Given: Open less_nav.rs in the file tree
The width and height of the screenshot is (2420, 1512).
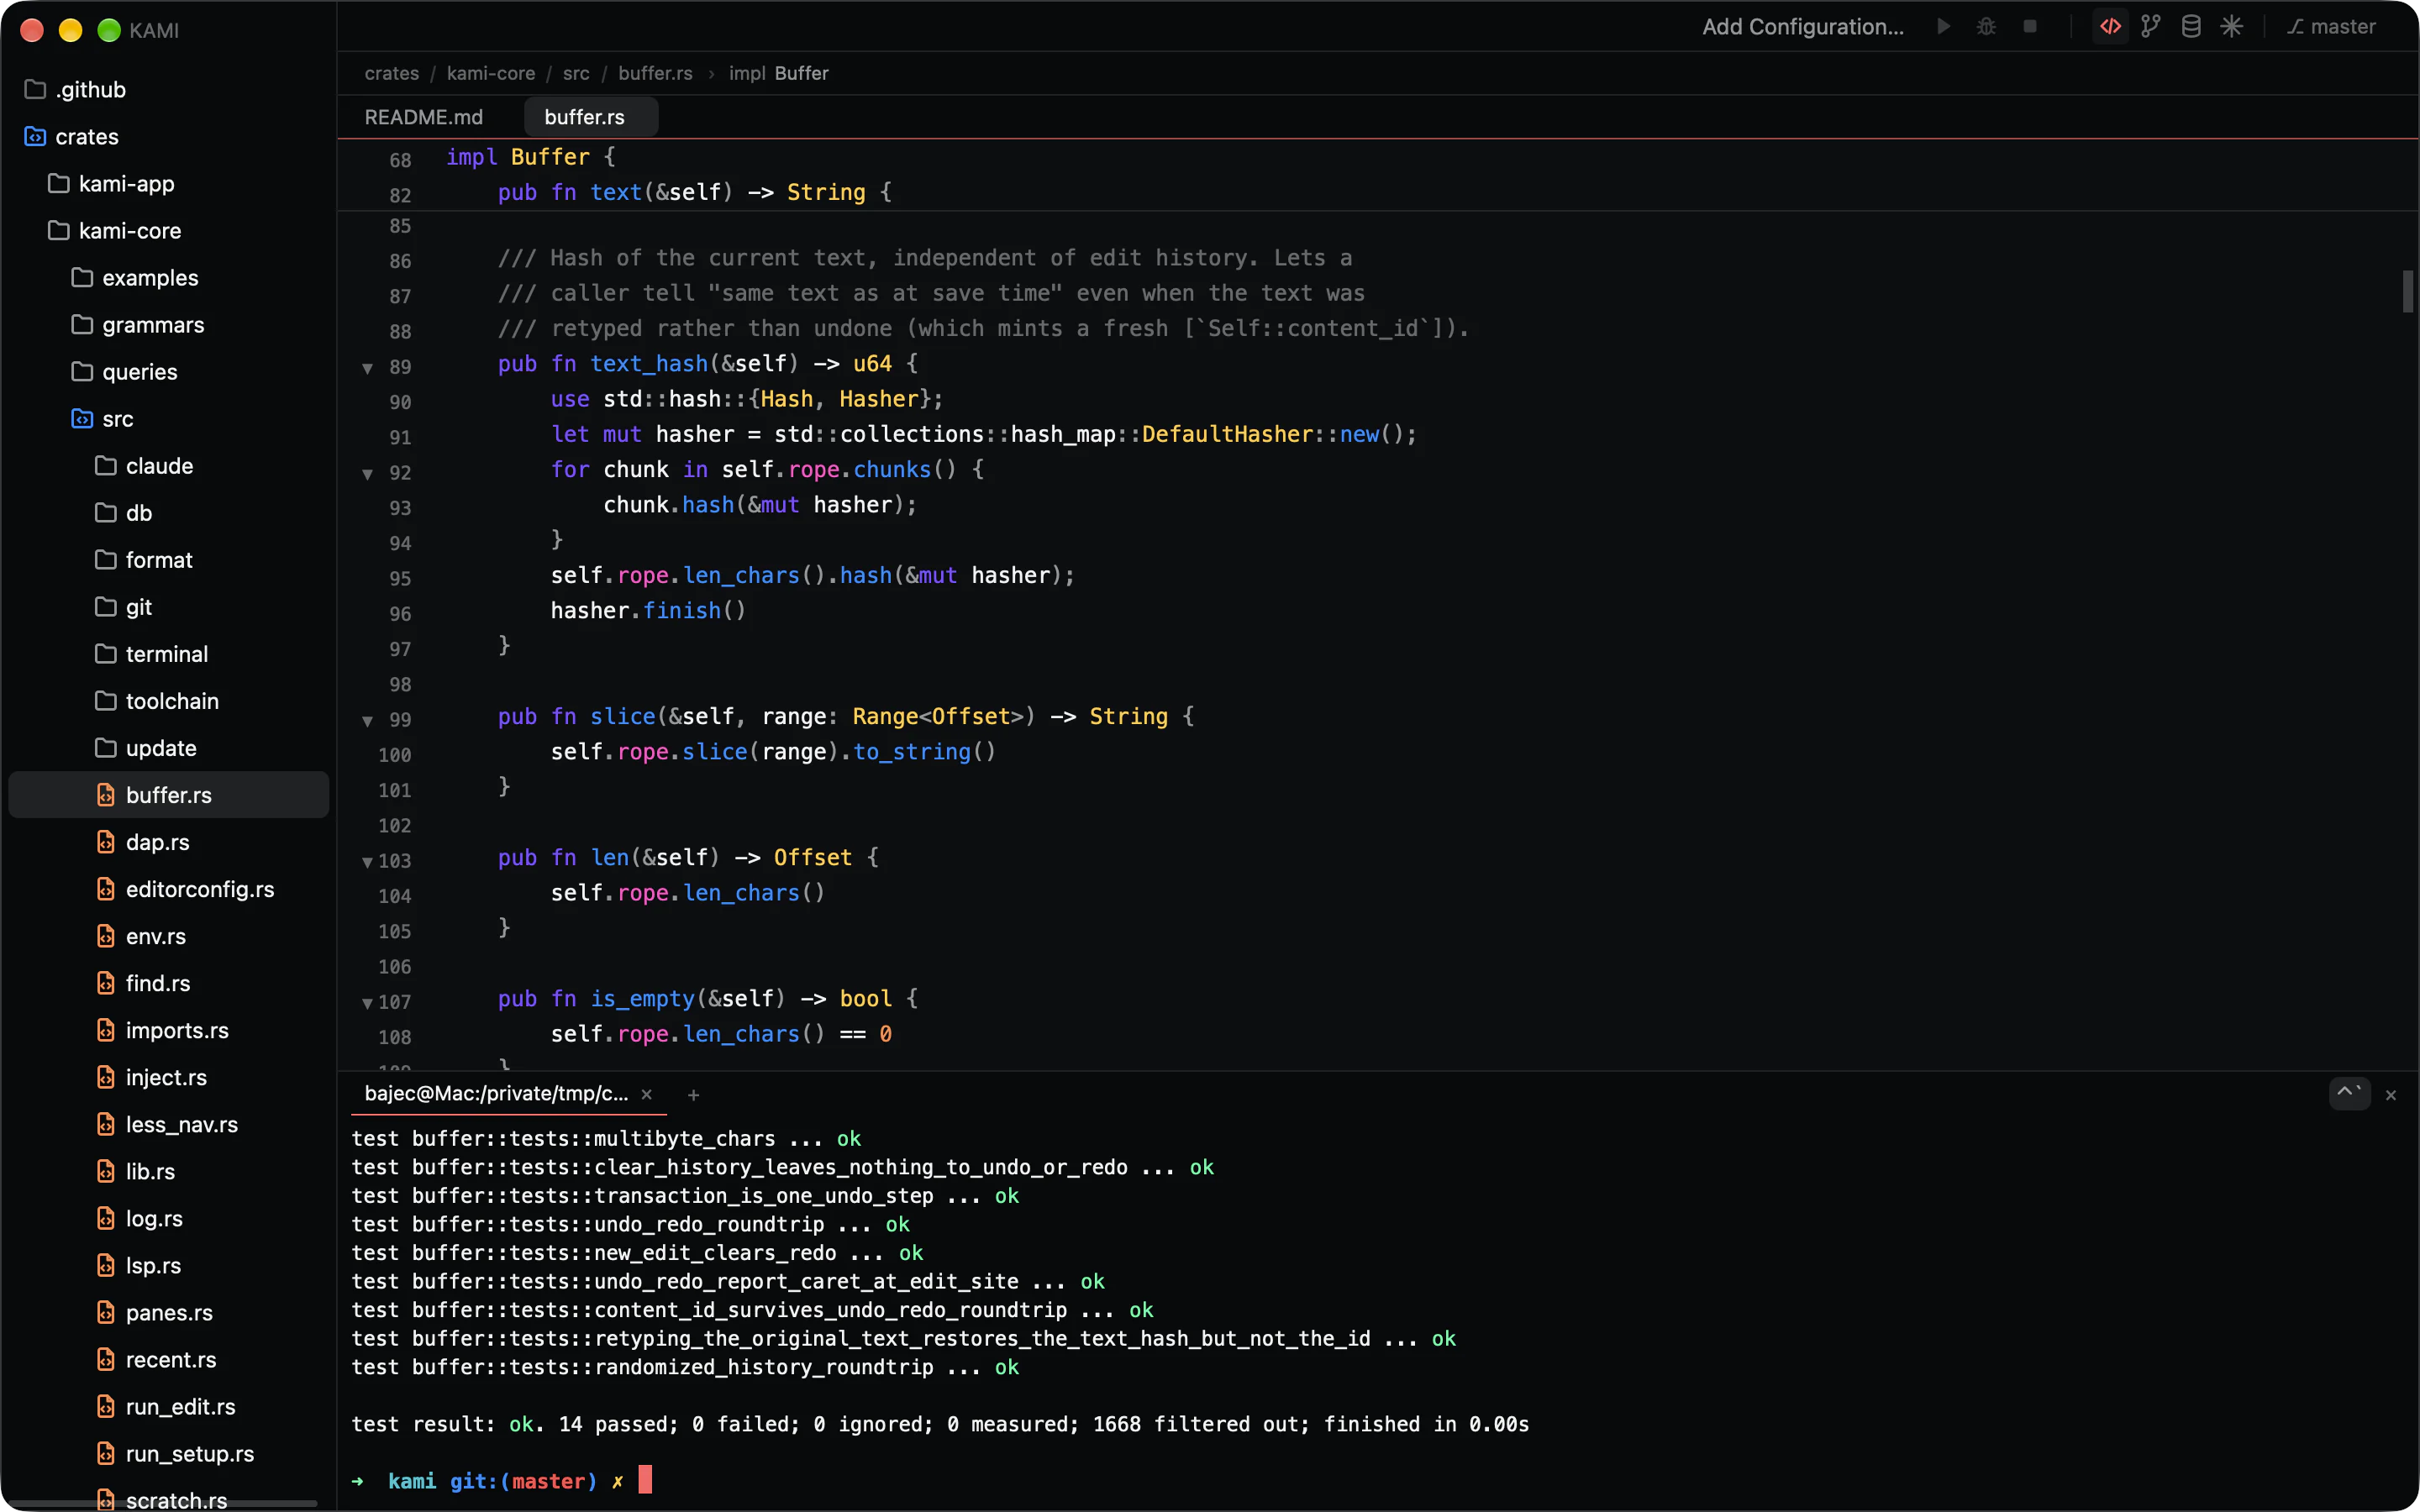Looking at the screenshot, I should point(168,1123).
